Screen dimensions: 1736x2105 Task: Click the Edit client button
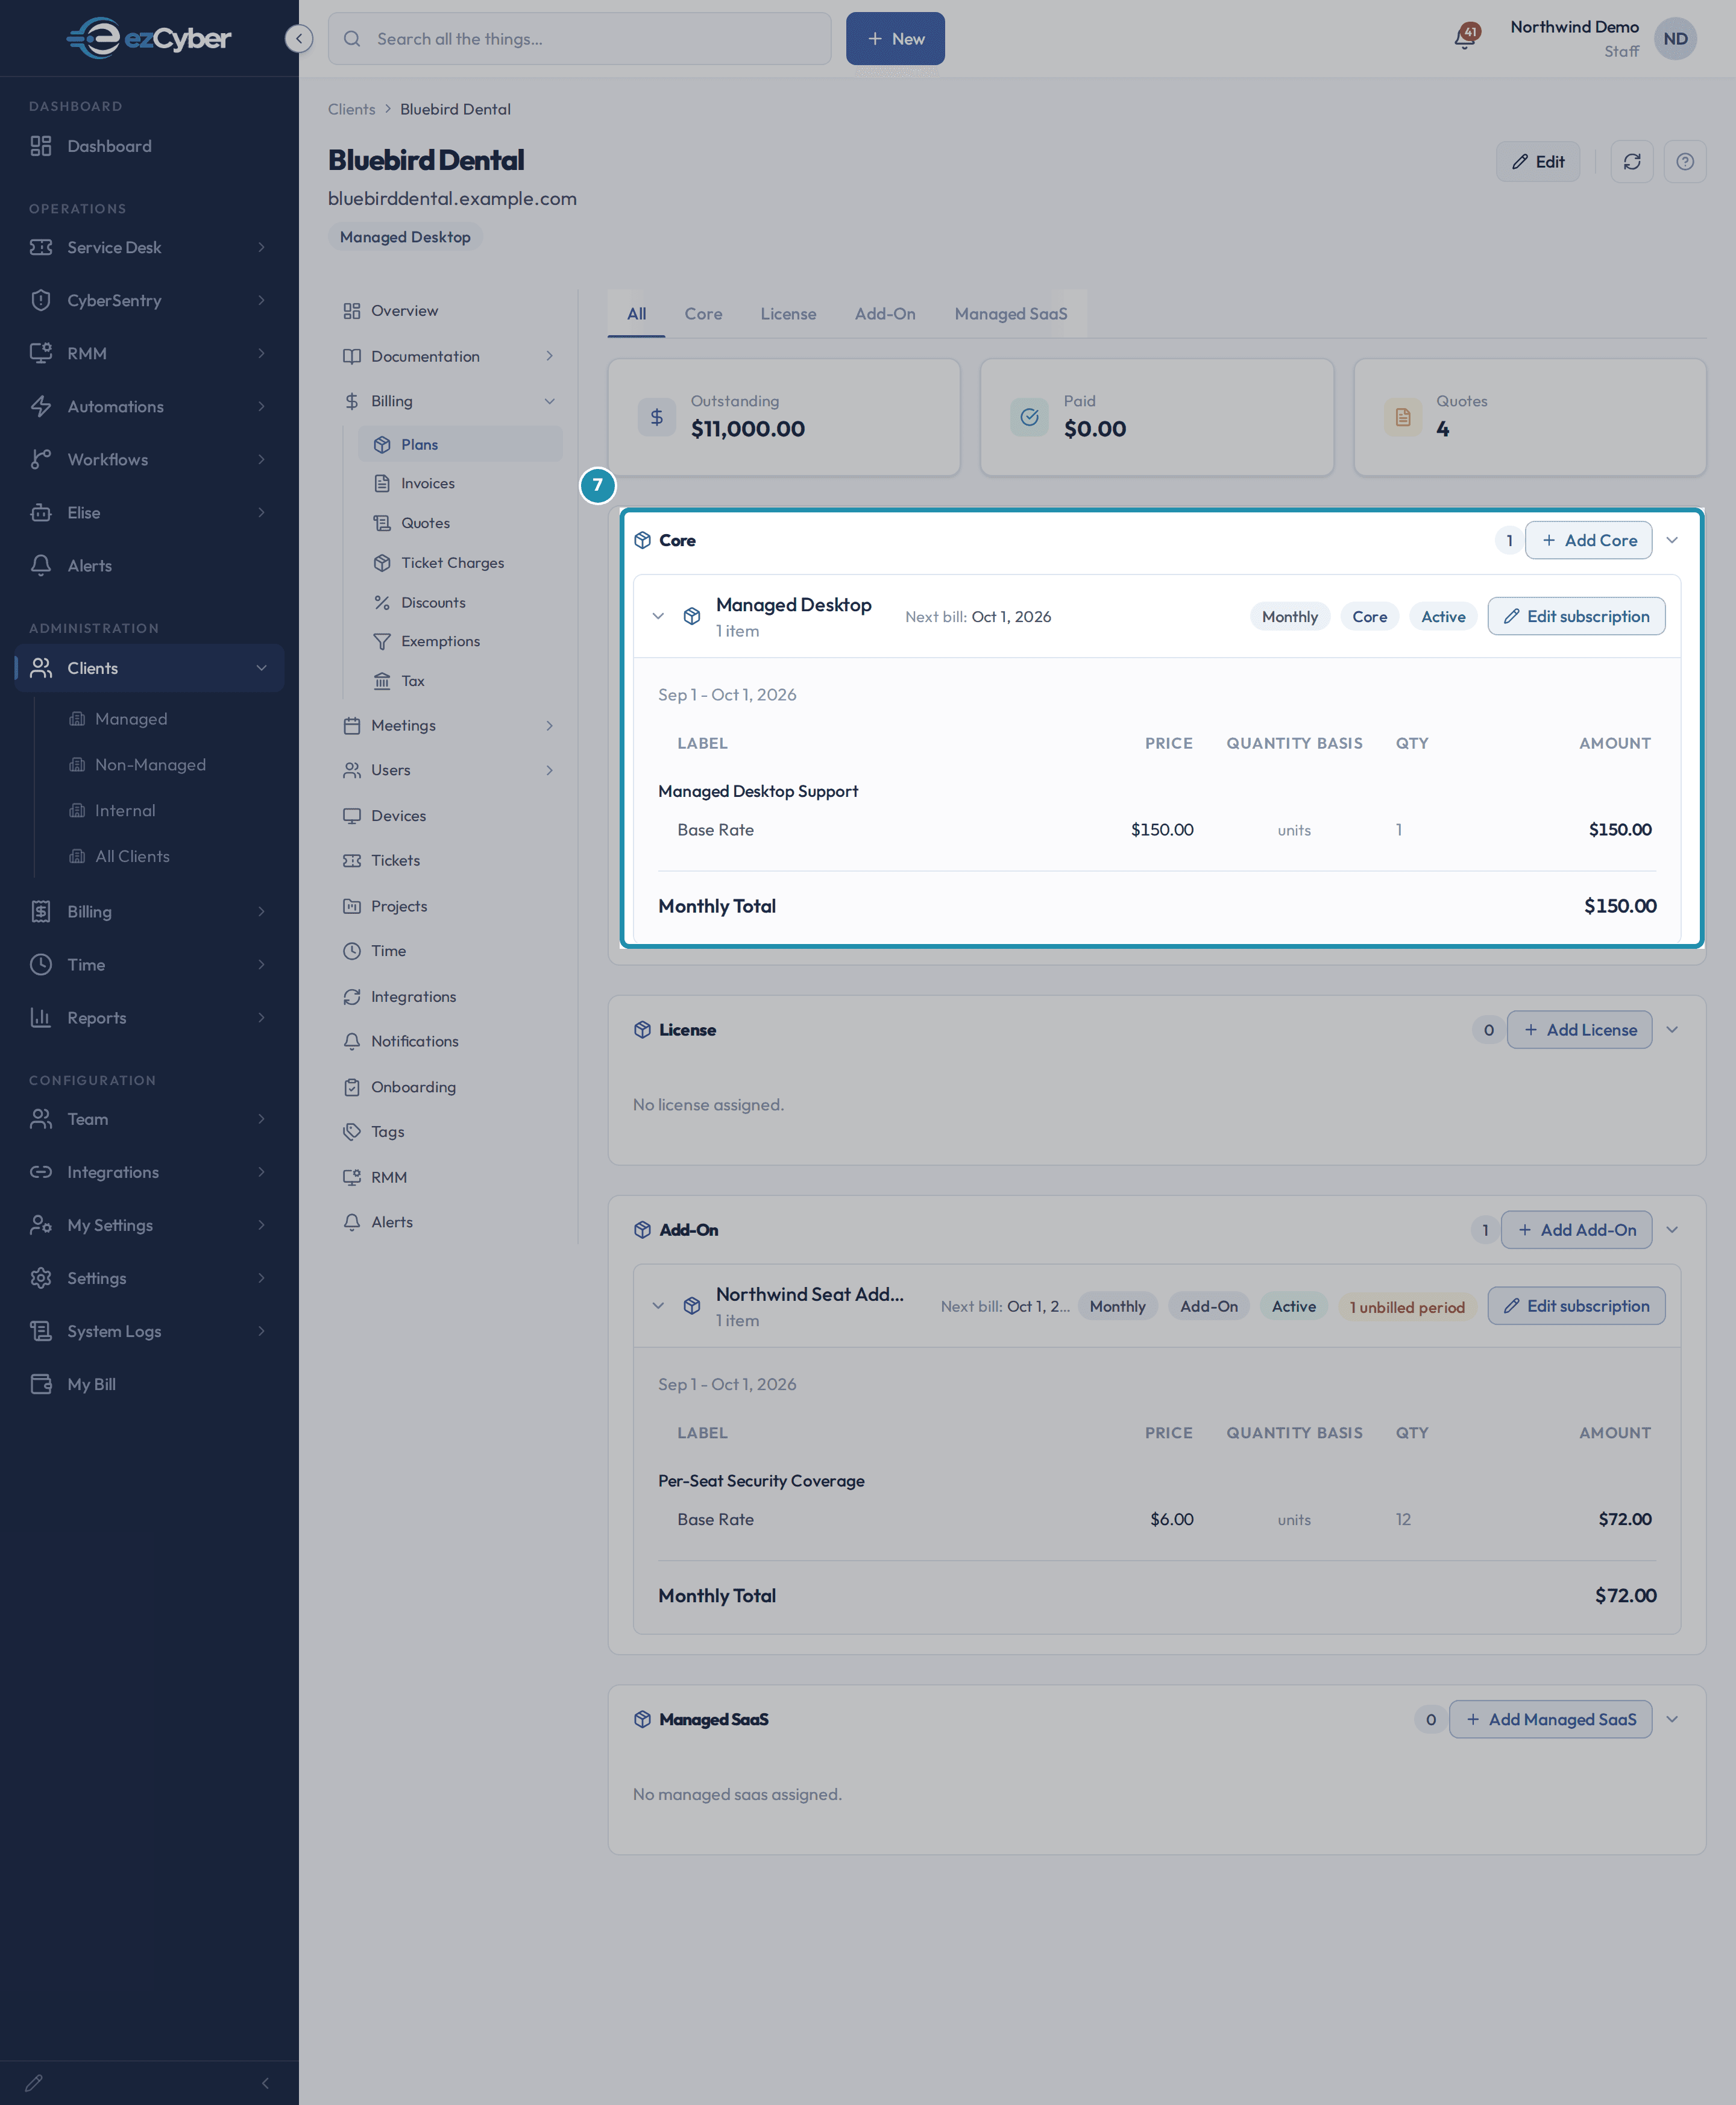(1537, 162)
